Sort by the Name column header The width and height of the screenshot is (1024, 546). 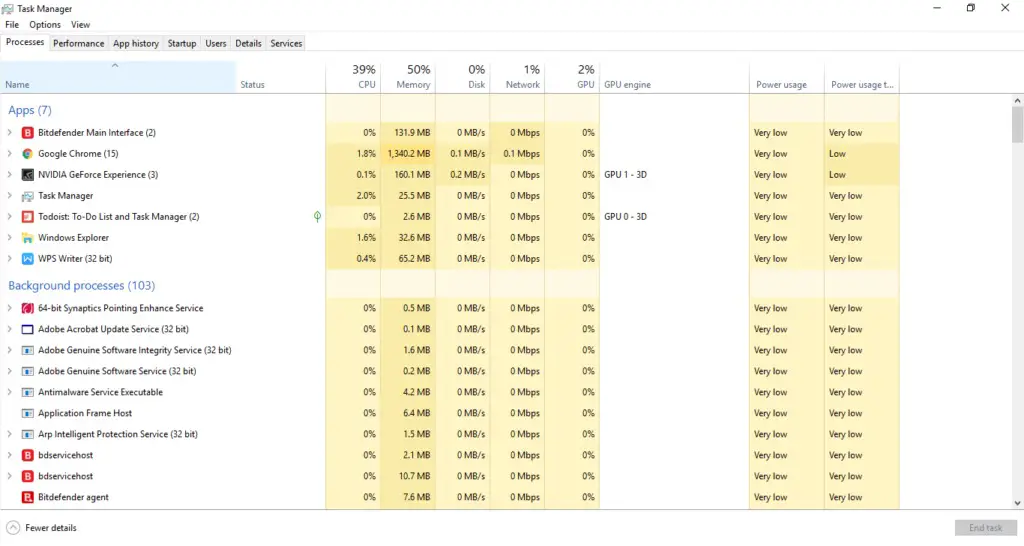pos(118,77)
